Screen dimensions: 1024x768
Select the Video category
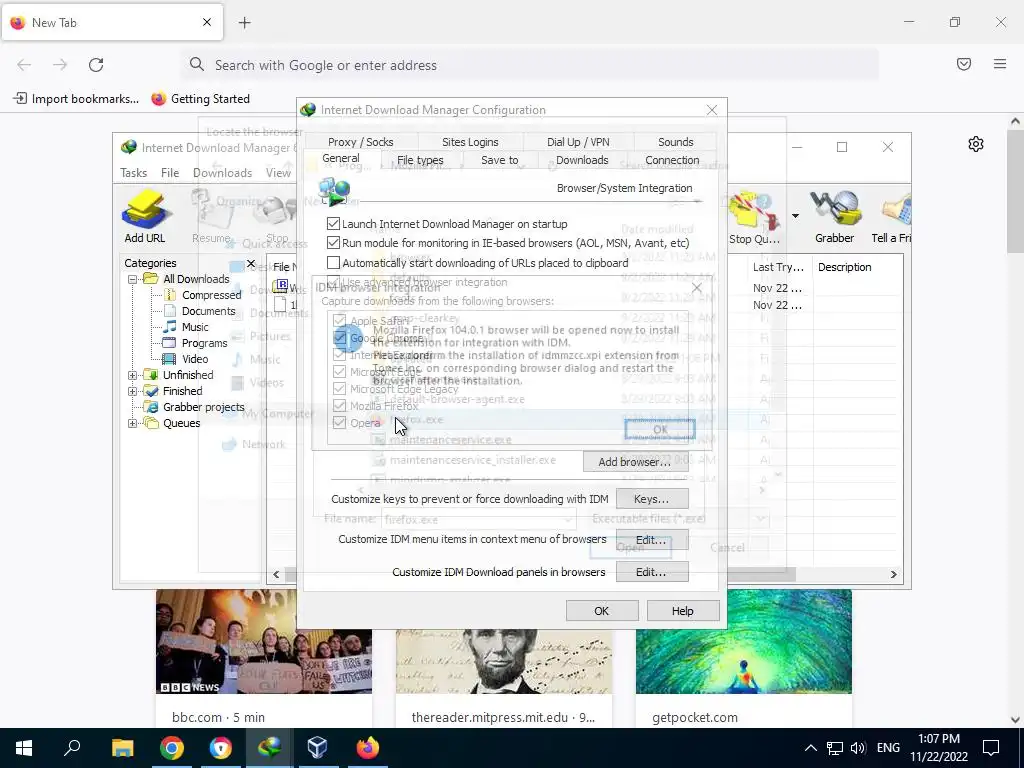195,359
